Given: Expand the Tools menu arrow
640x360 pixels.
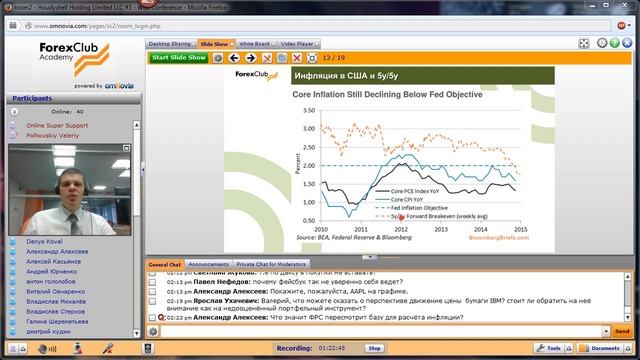Looking at the screenshot, I should coord(569,348).
